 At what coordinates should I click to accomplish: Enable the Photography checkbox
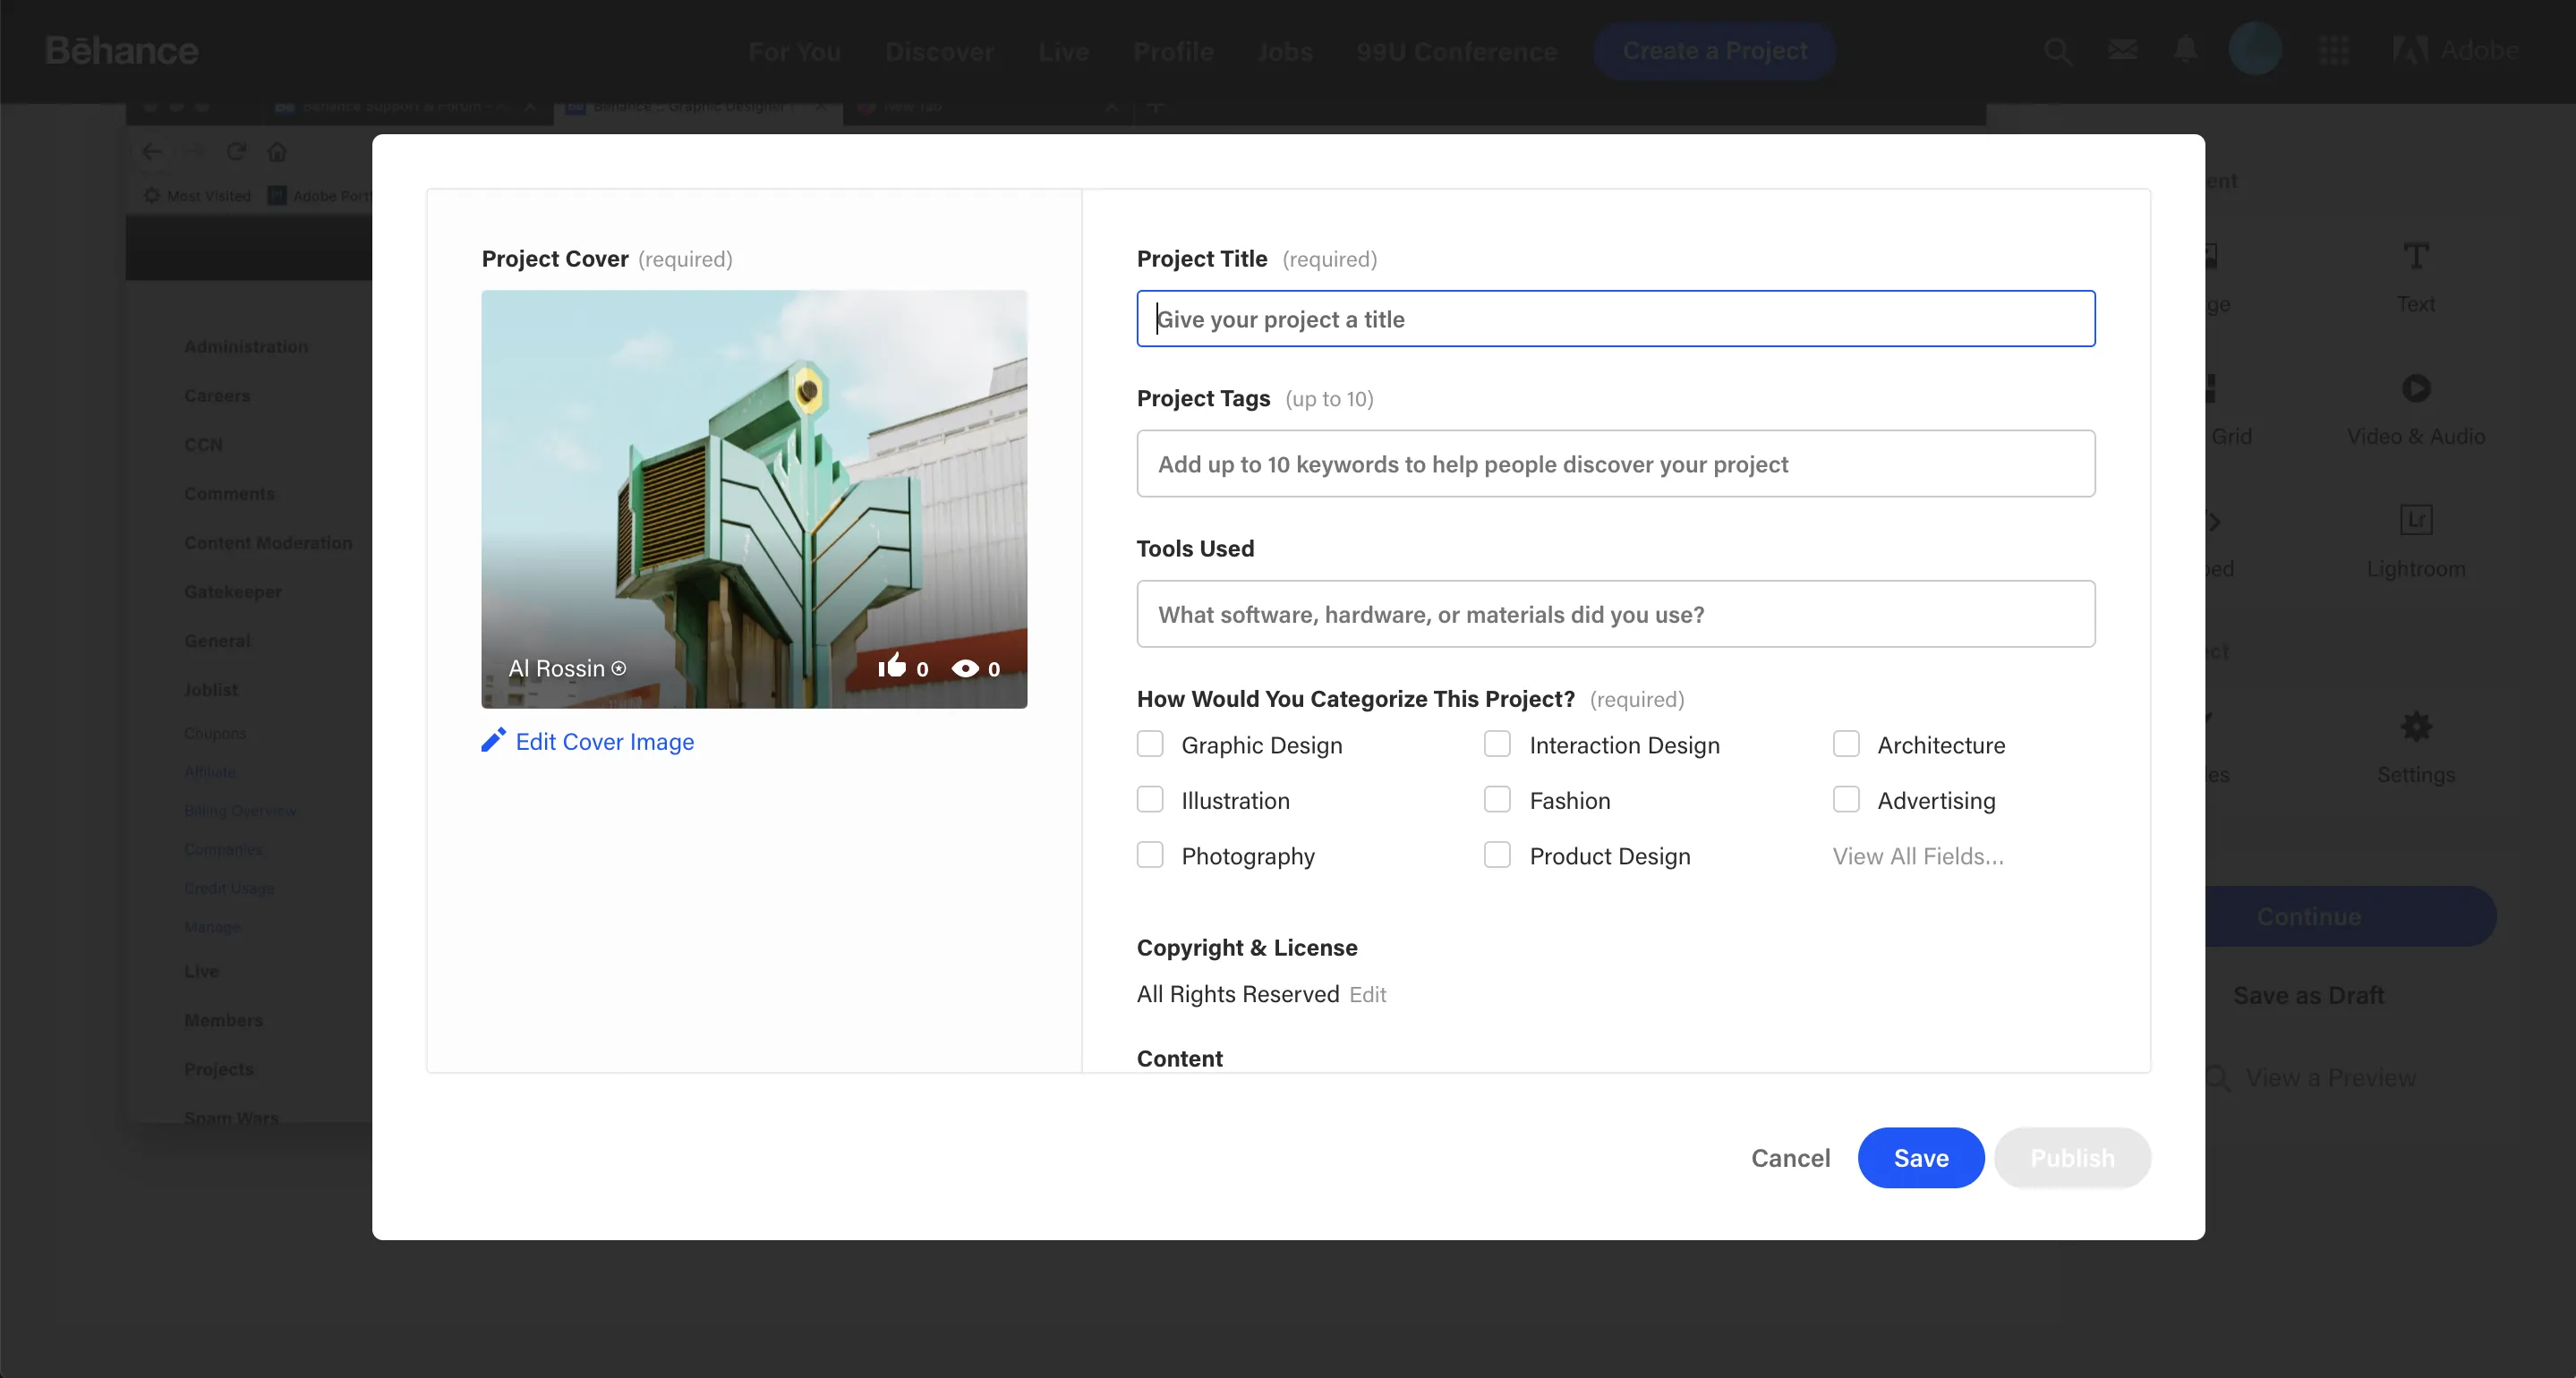[1150, 855]
